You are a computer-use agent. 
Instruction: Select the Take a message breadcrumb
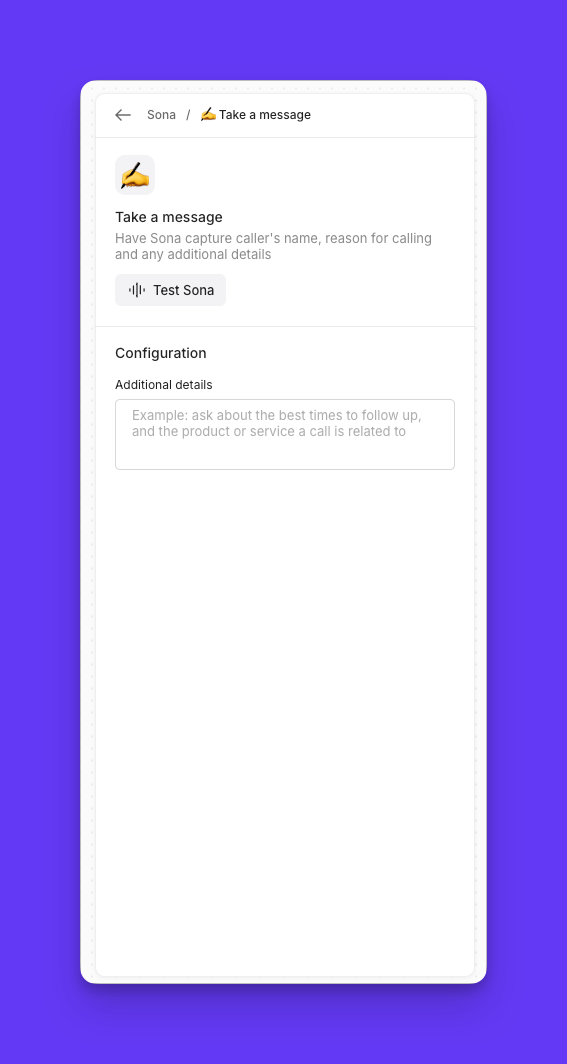tap(256, 115)
